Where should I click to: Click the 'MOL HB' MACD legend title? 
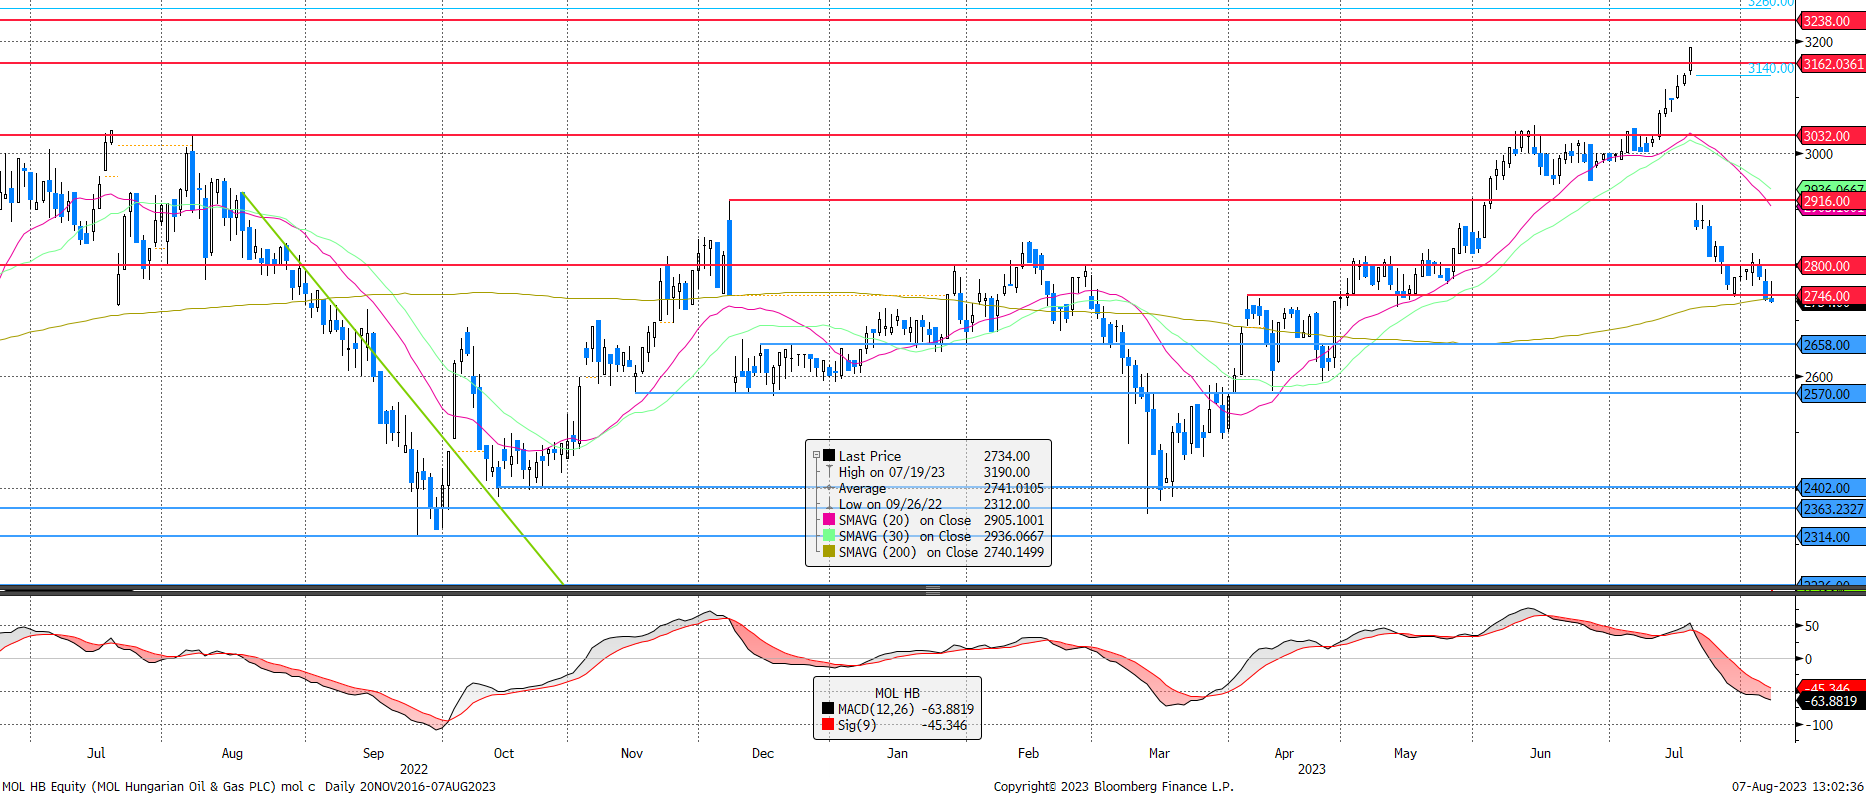(897, 693)
